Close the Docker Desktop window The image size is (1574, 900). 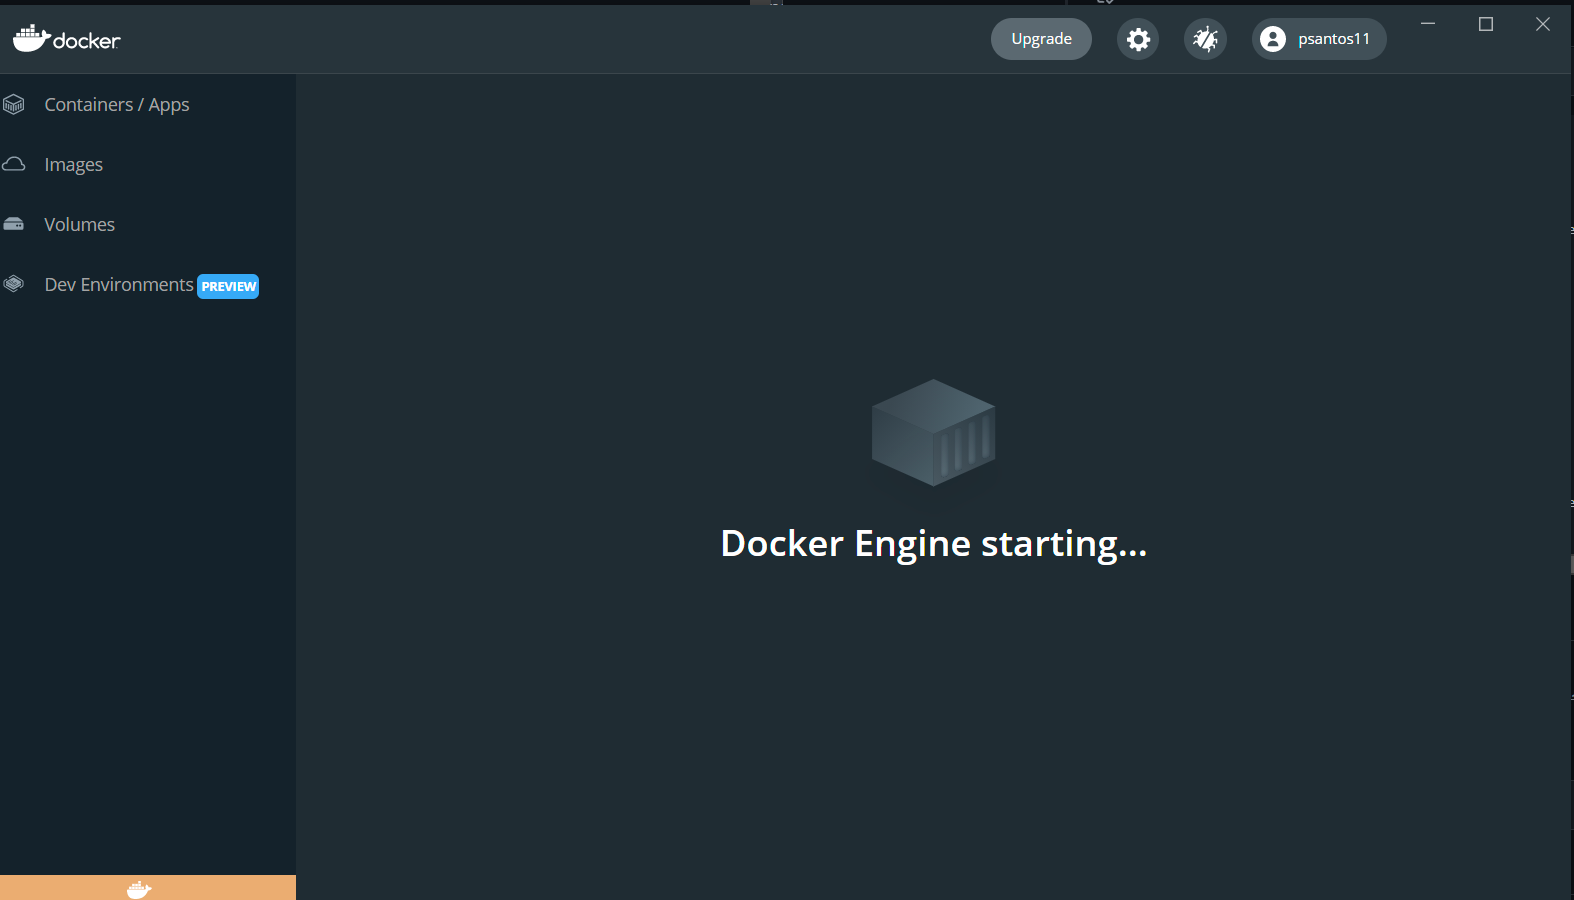pyautogui.click(x=1543, y=24)
